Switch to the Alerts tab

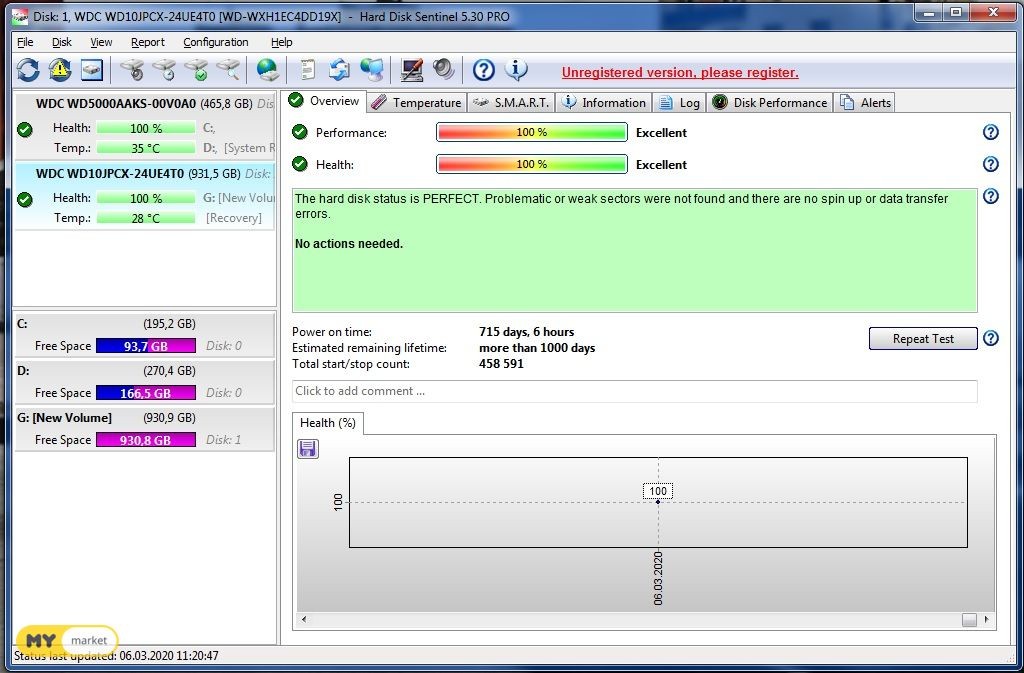coord(865,102)
